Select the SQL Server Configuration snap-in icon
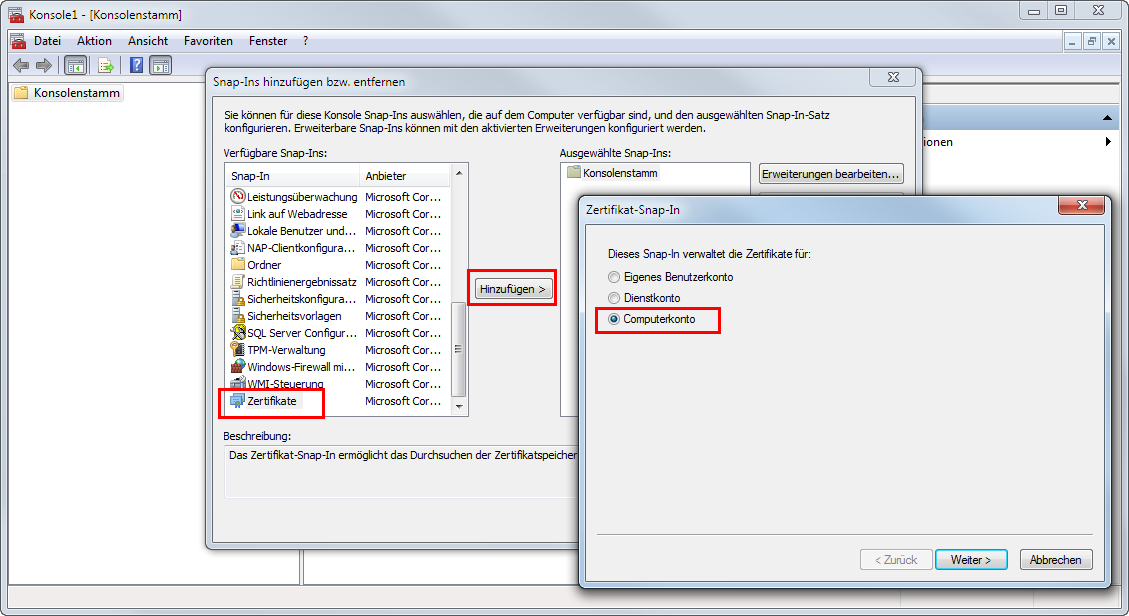 point(238,333)
